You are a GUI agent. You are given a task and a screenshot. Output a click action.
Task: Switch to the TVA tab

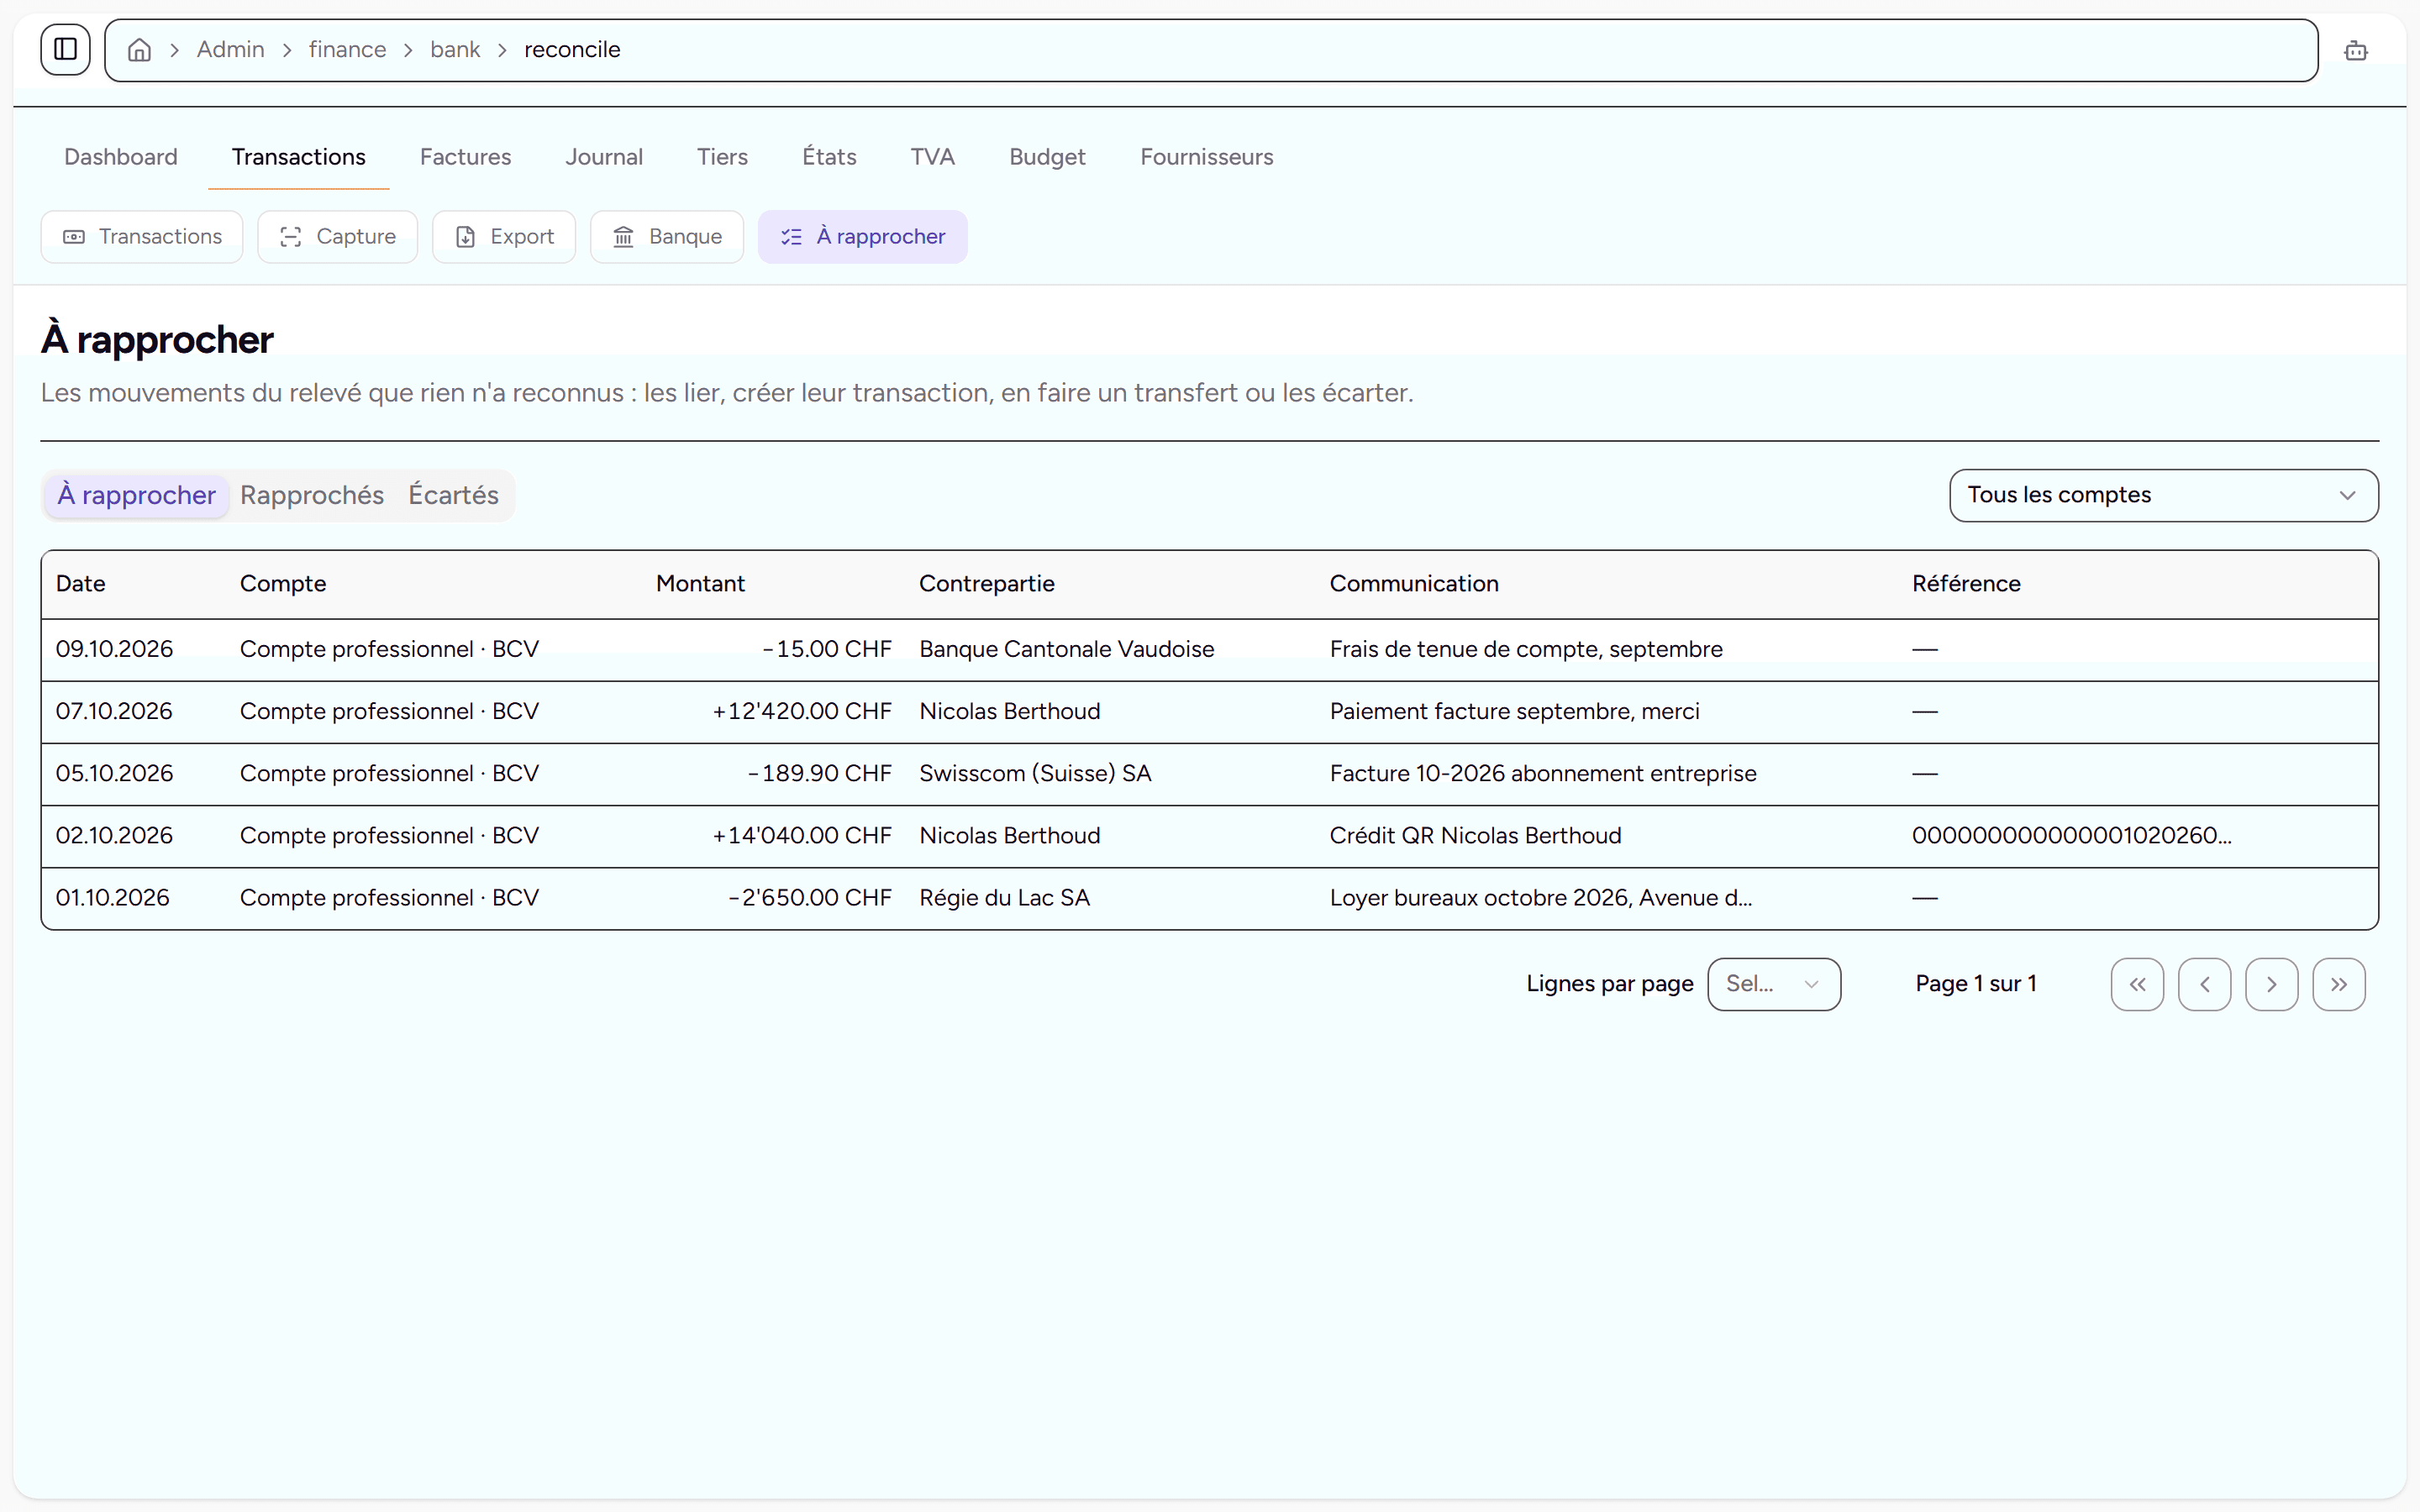[x=932, y=157]
